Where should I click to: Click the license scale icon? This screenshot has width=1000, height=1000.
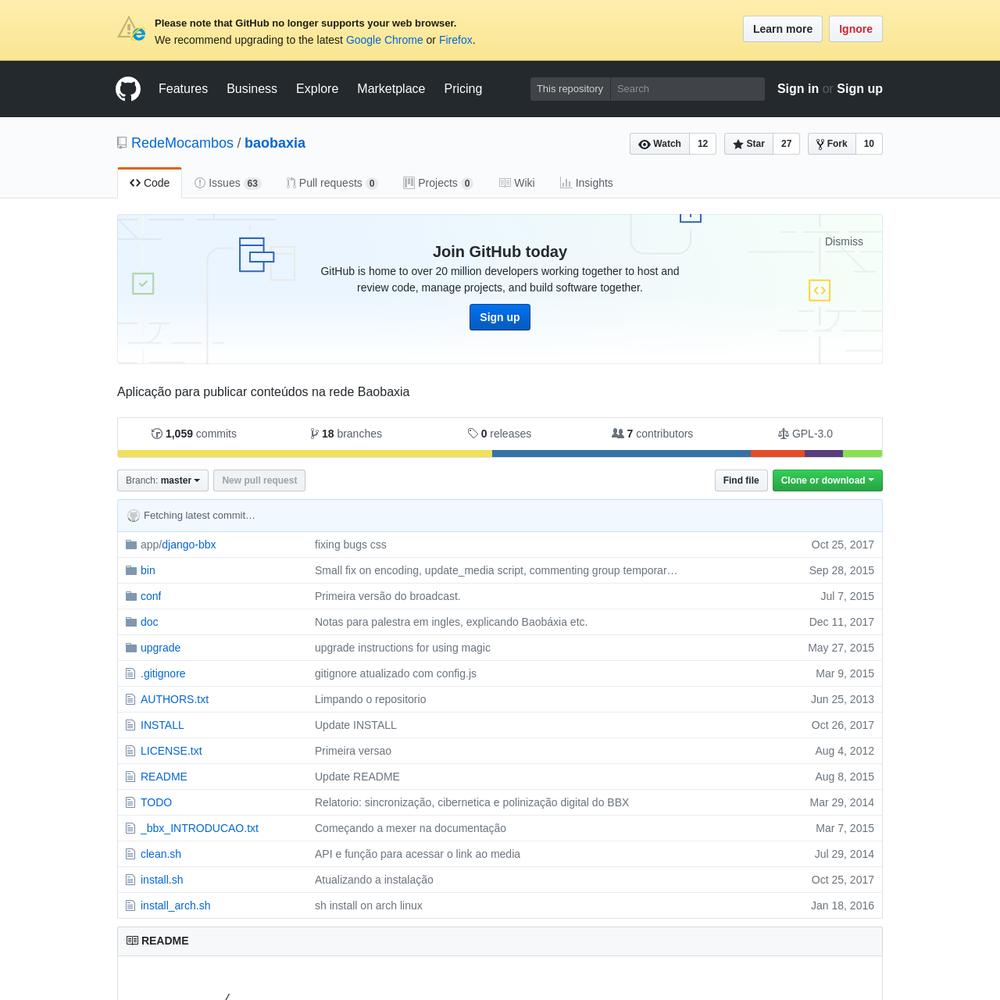783,434
